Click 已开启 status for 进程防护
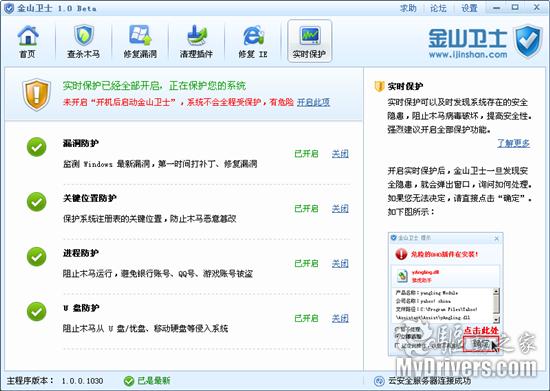 306,263
